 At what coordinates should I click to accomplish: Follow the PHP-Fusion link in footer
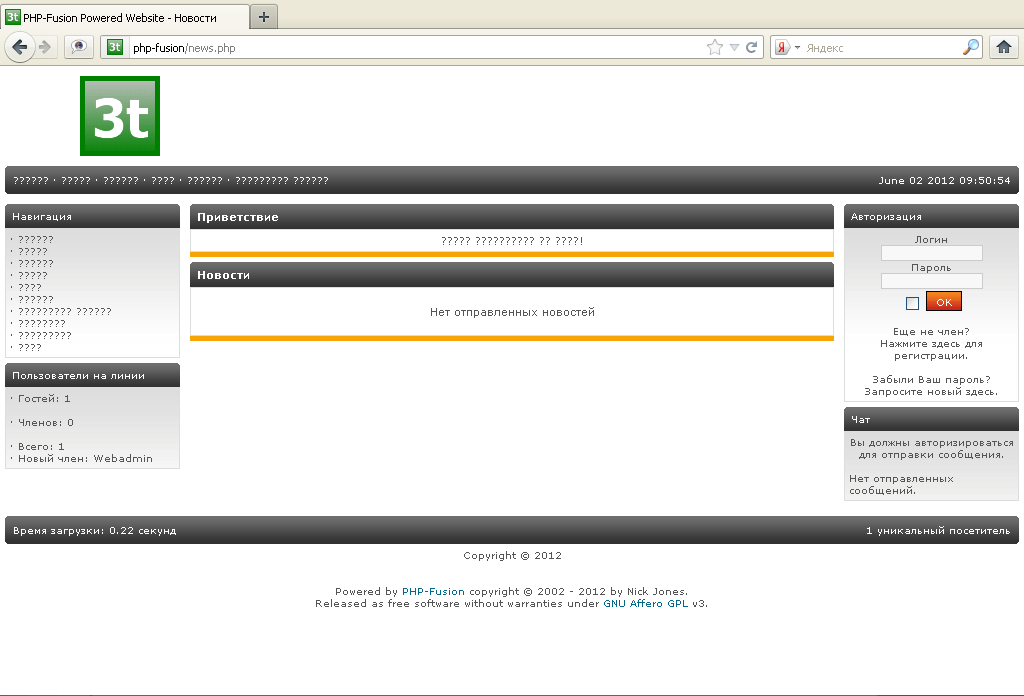click(433, 591)
